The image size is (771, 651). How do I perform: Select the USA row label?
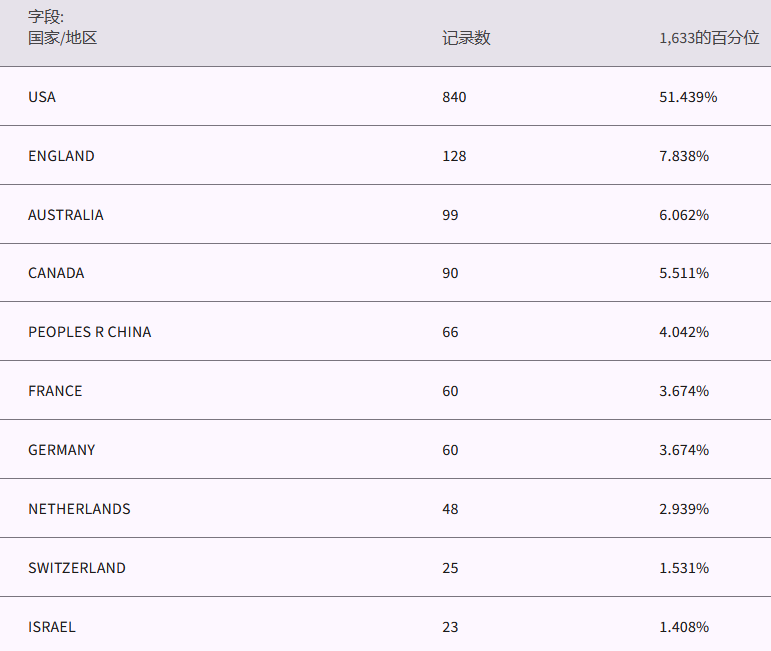(42, 97)
